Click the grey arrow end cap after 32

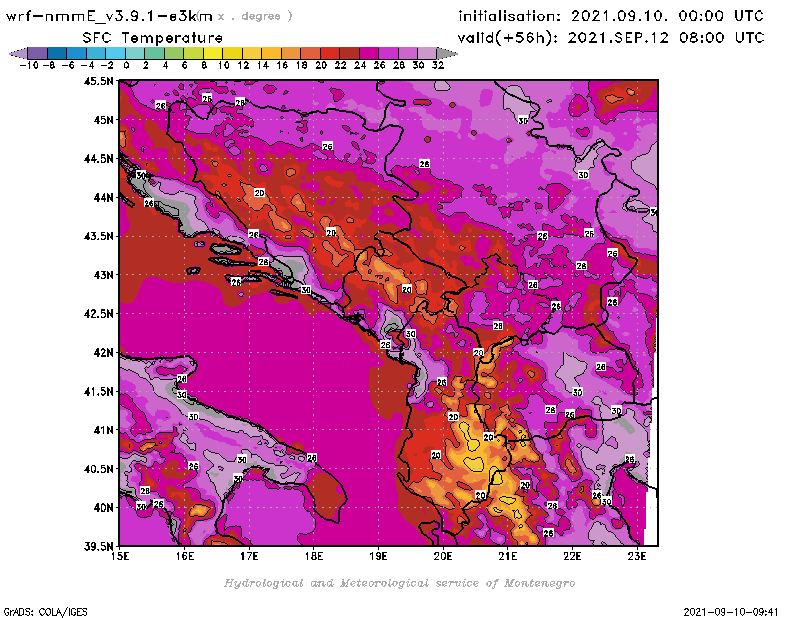tap(447, 53)
